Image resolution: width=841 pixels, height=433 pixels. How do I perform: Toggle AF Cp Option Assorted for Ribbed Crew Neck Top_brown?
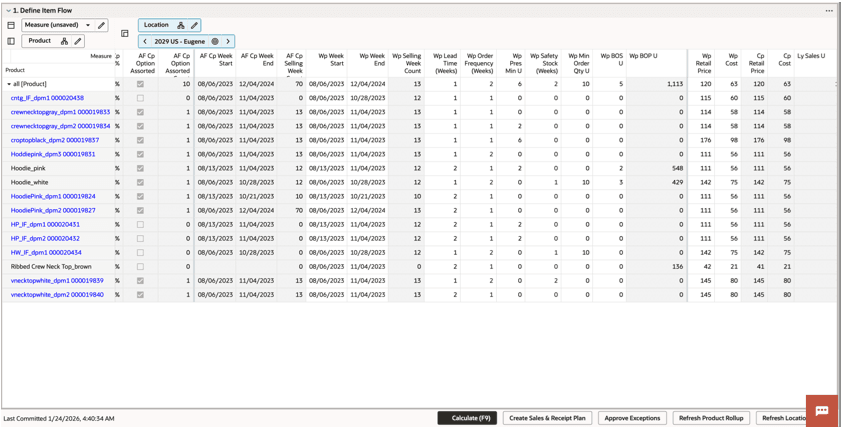(x=141, y=266)
